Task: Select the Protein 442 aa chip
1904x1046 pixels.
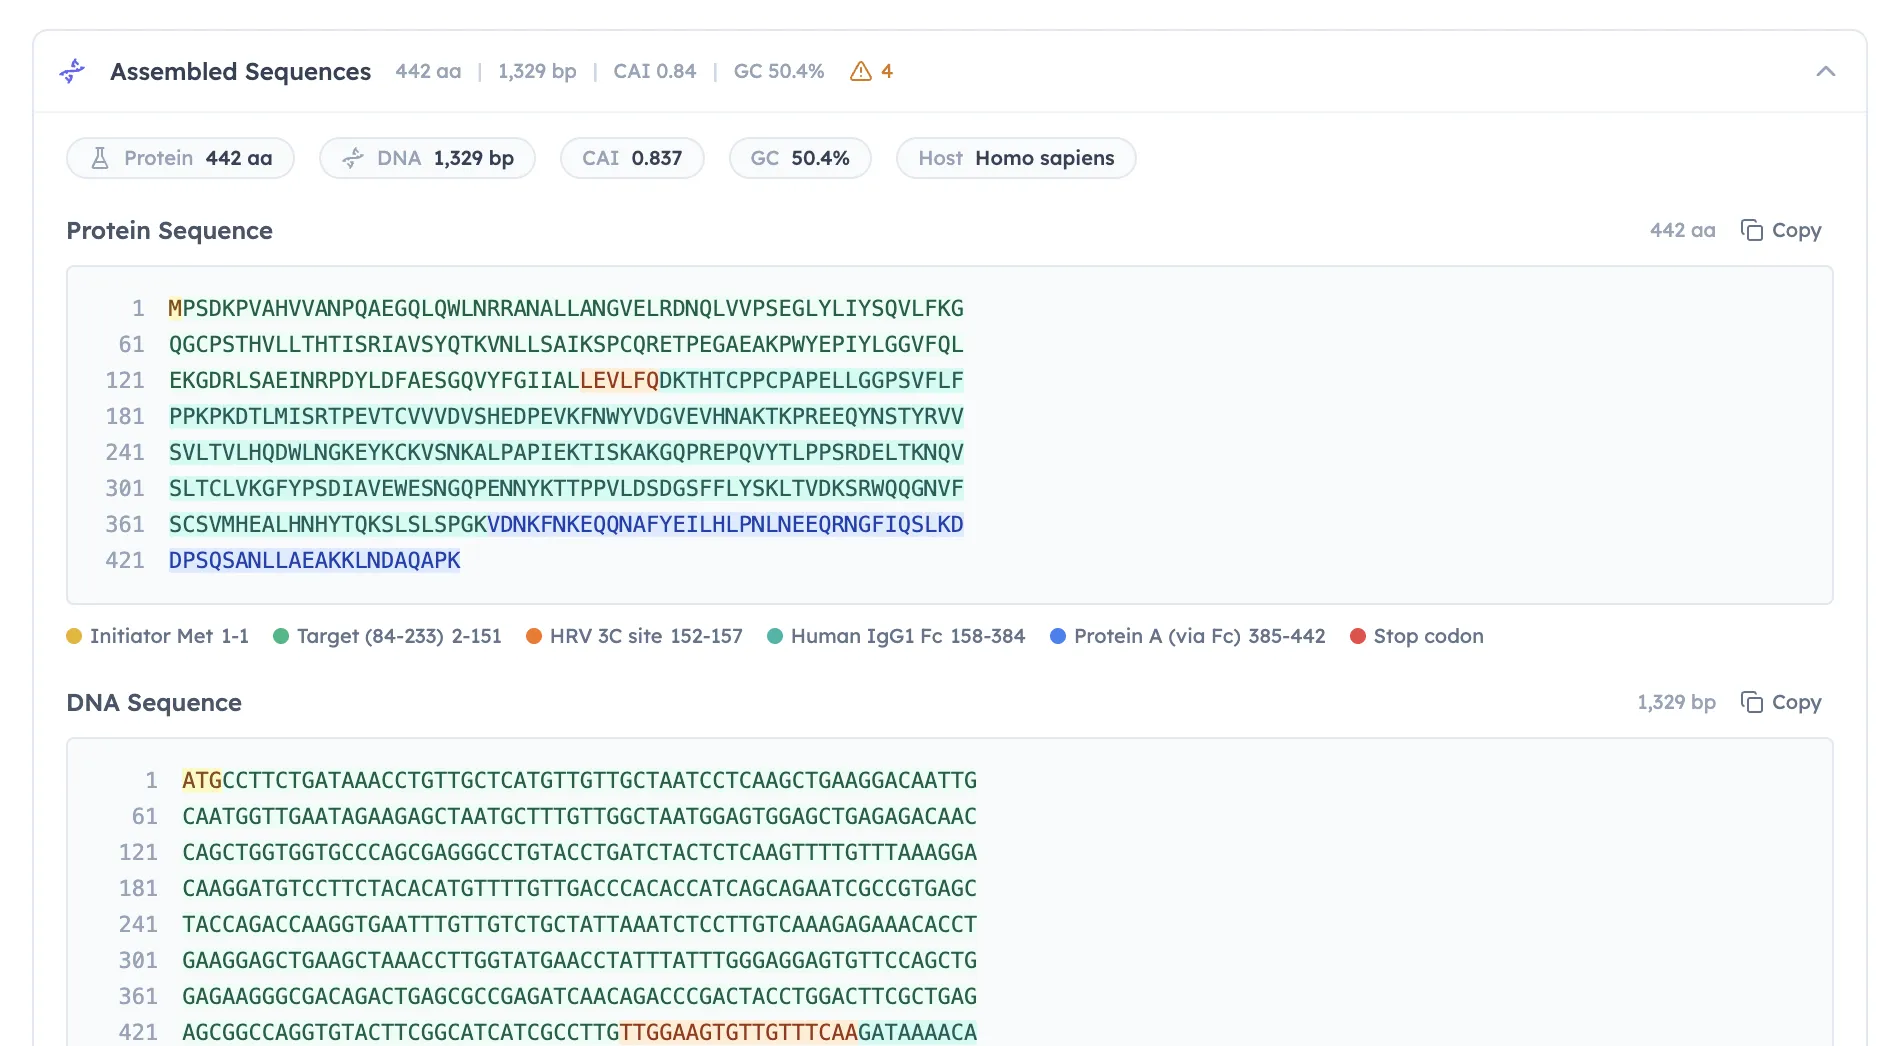Action: [x=180, y=158]
